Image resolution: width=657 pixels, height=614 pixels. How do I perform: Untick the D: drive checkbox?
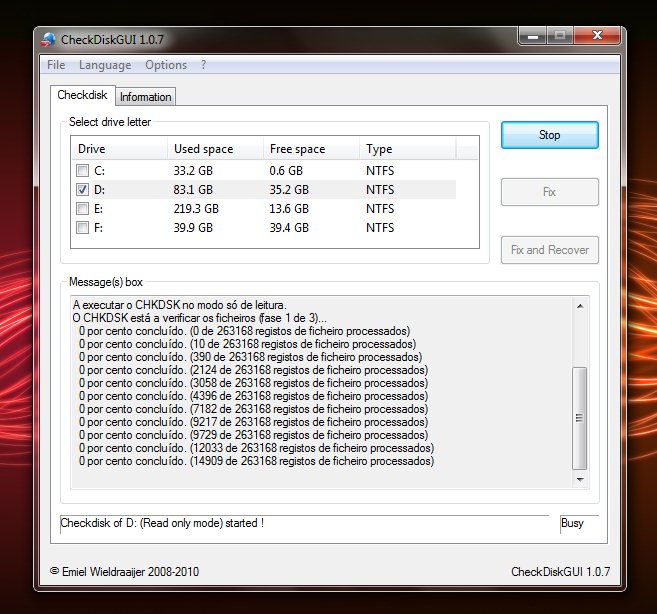(x=82, y=189)
